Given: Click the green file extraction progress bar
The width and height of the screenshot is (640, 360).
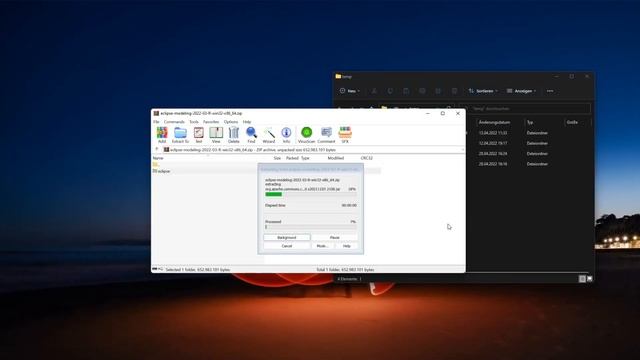Looking at the screenshot, I should coord(311,194).
